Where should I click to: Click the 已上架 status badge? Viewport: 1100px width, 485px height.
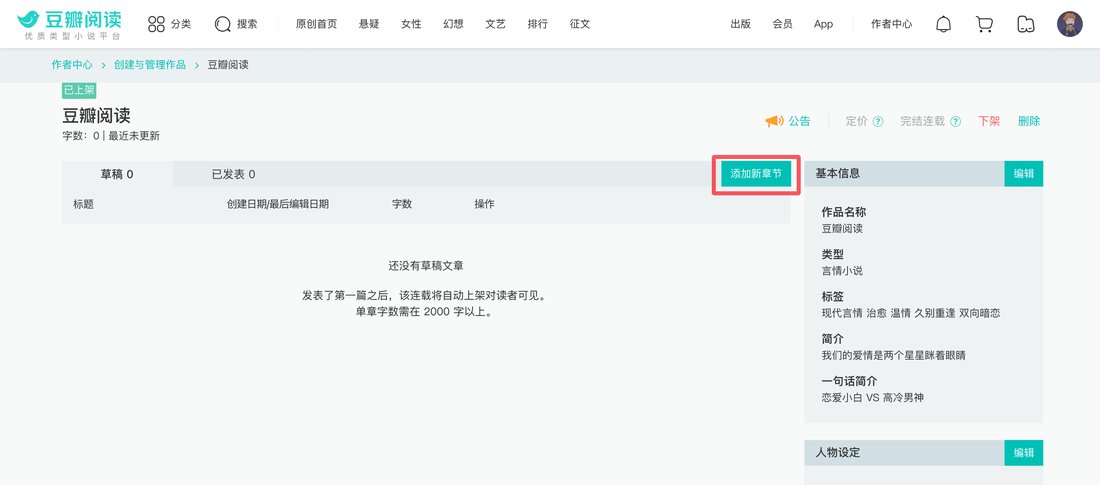79,90
